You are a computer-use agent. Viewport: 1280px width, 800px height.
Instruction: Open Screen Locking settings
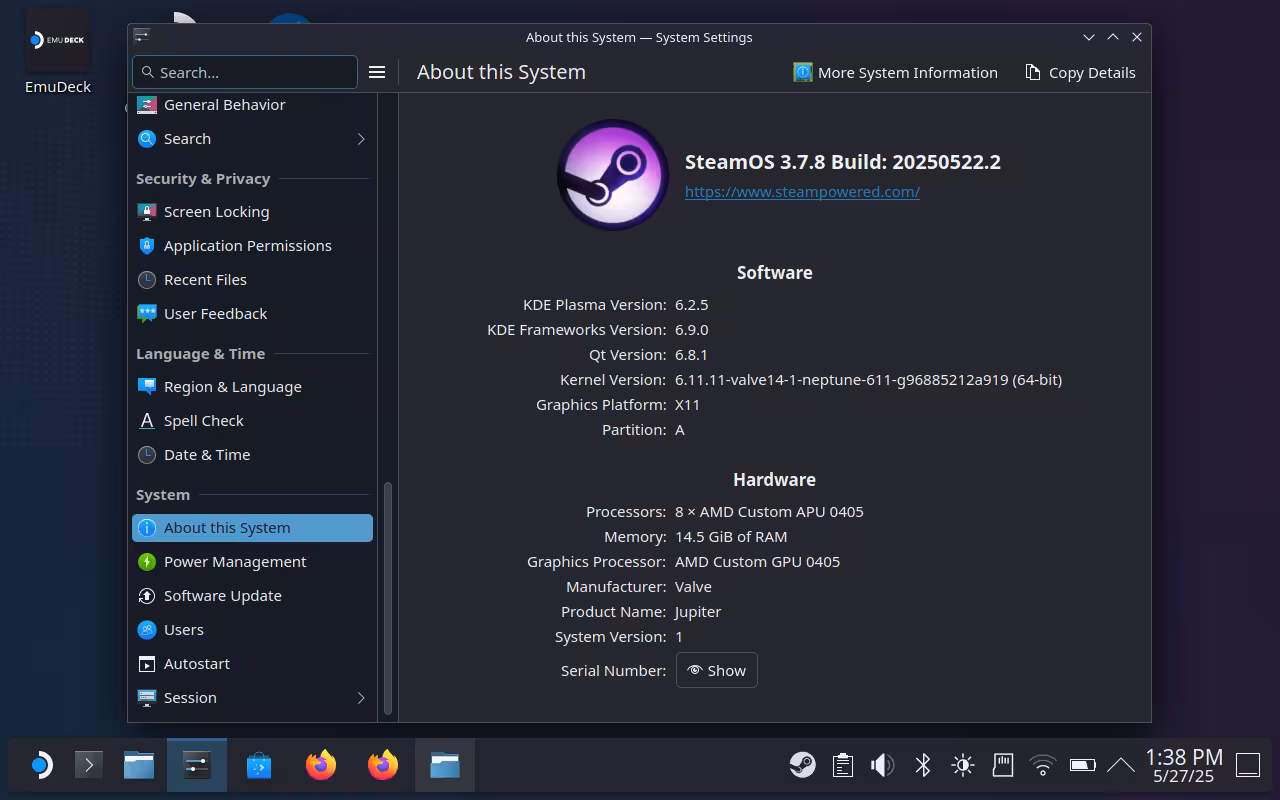252,212
